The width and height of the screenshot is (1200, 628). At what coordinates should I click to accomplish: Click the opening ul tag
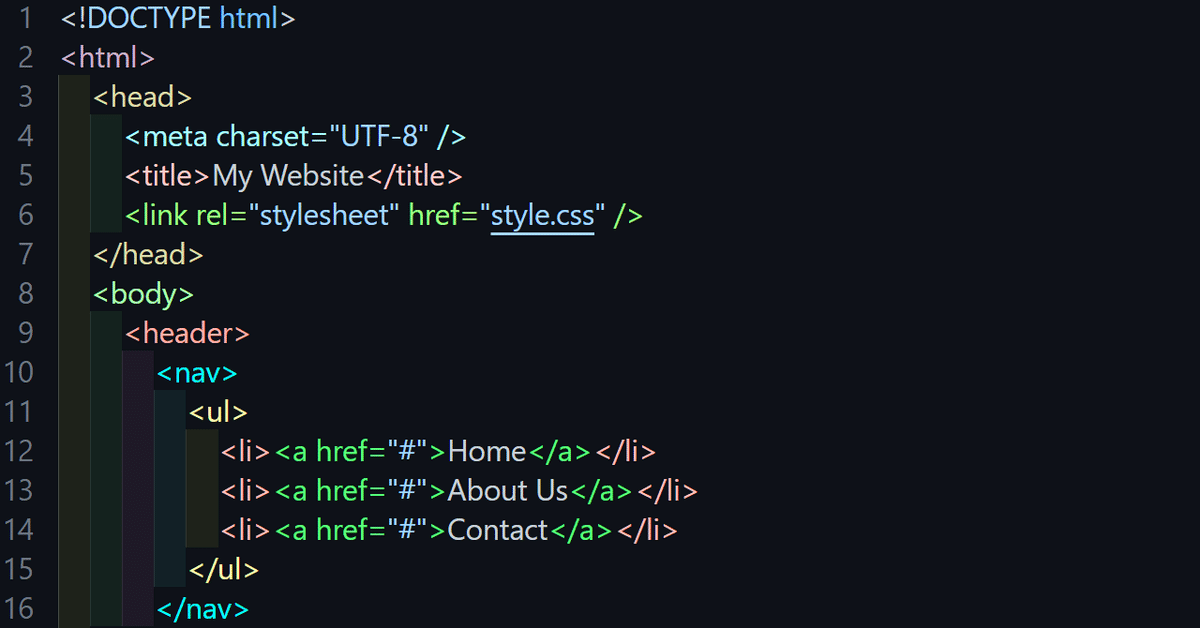pos(218,412)
